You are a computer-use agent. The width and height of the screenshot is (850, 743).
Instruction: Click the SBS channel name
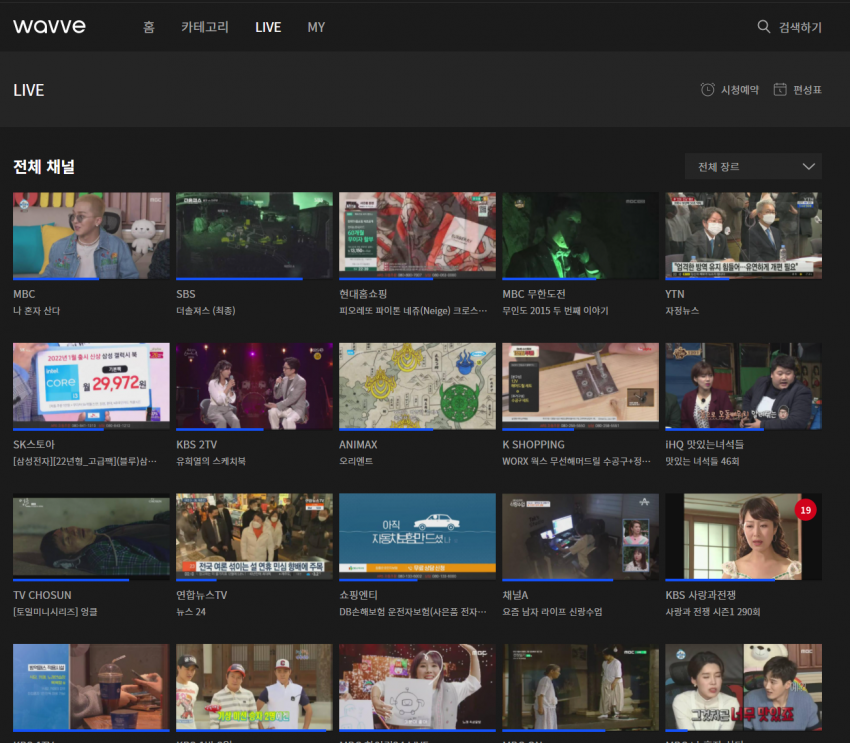[x=185, y=294]
